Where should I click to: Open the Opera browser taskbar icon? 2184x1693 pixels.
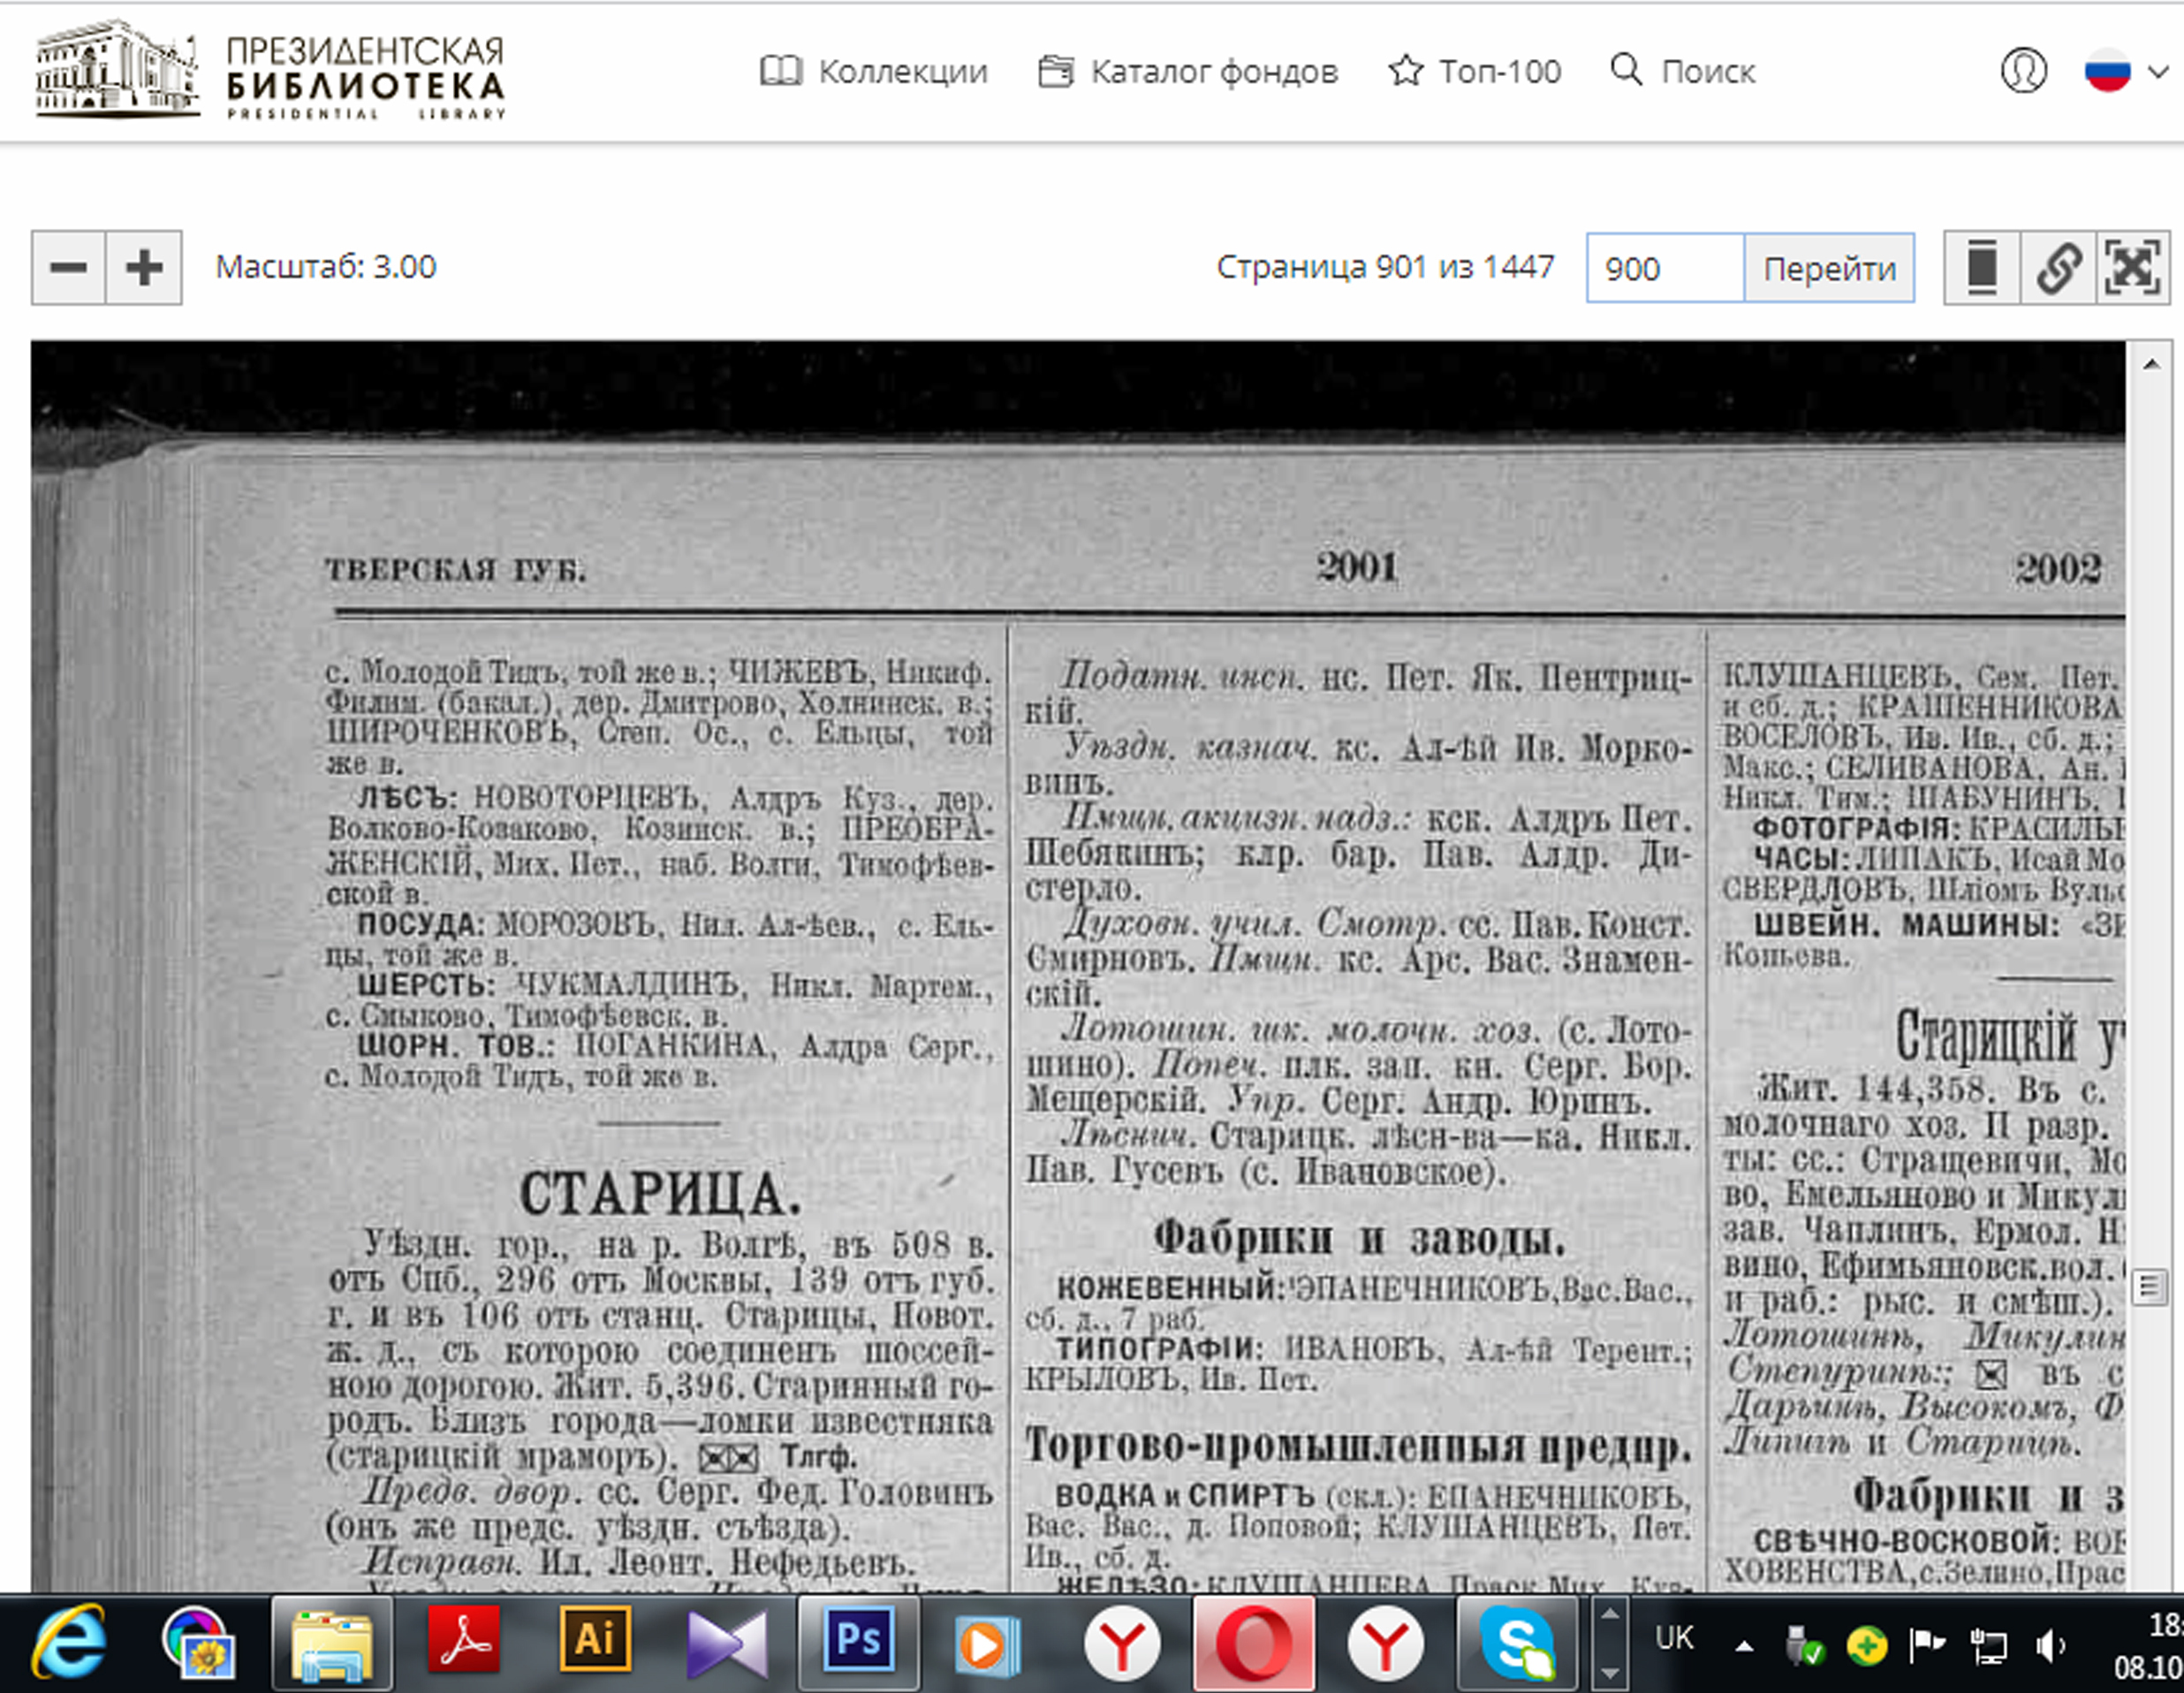(x=1253, y=1644)
